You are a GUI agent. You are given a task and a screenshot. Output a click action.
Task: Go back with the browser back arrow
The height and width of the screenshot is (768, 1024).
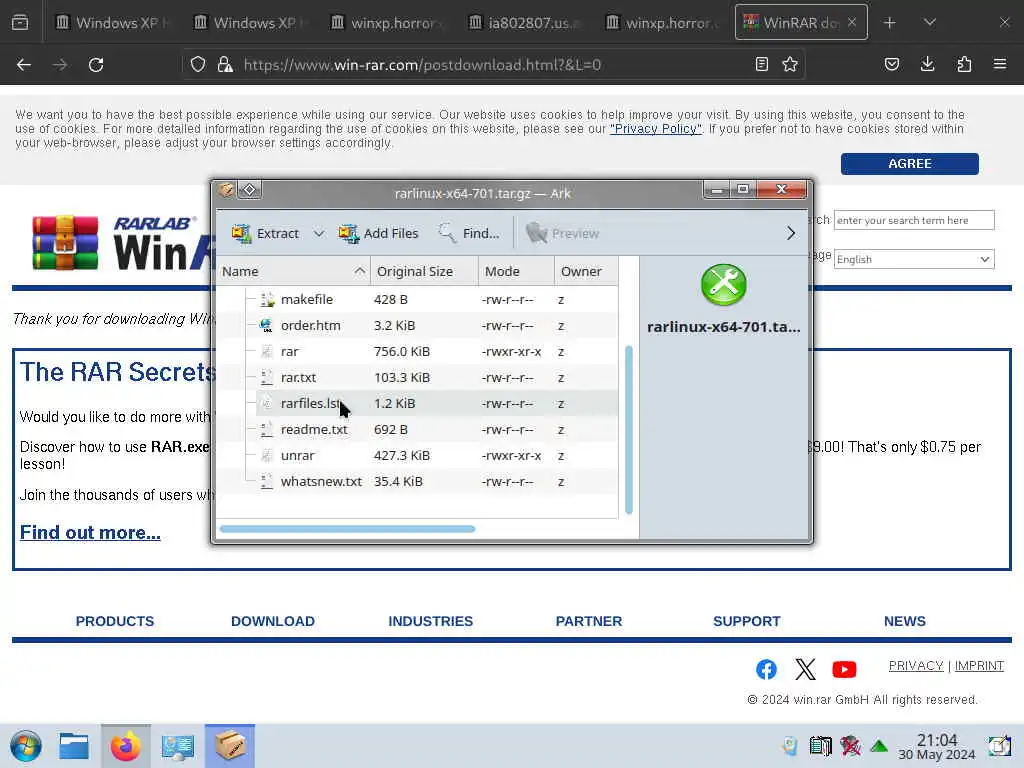coord(24,65)
